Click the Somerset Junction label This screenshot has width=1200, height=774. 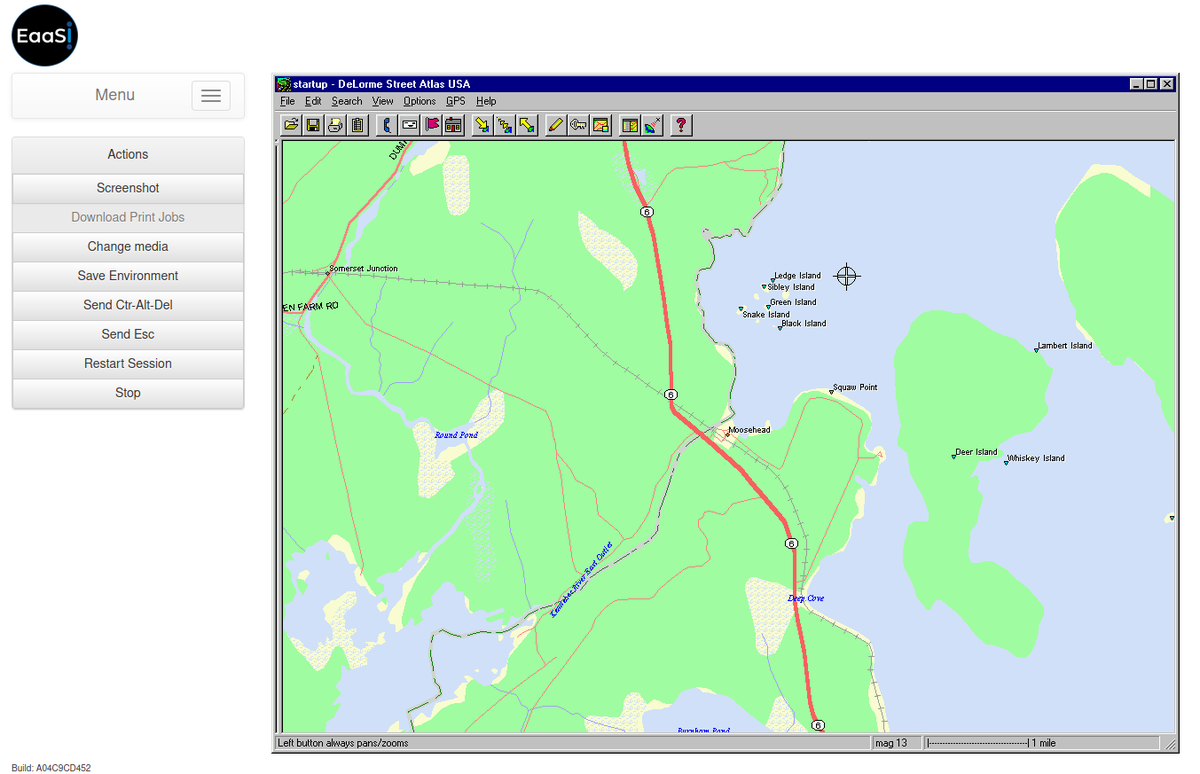click(363, 268)
